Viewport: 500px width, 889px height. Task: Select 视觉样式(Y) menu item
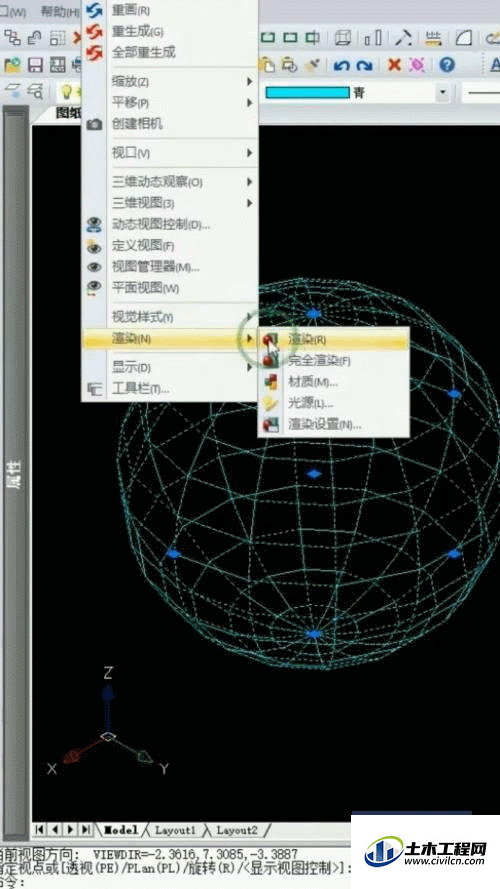click(x=170, y=318)
